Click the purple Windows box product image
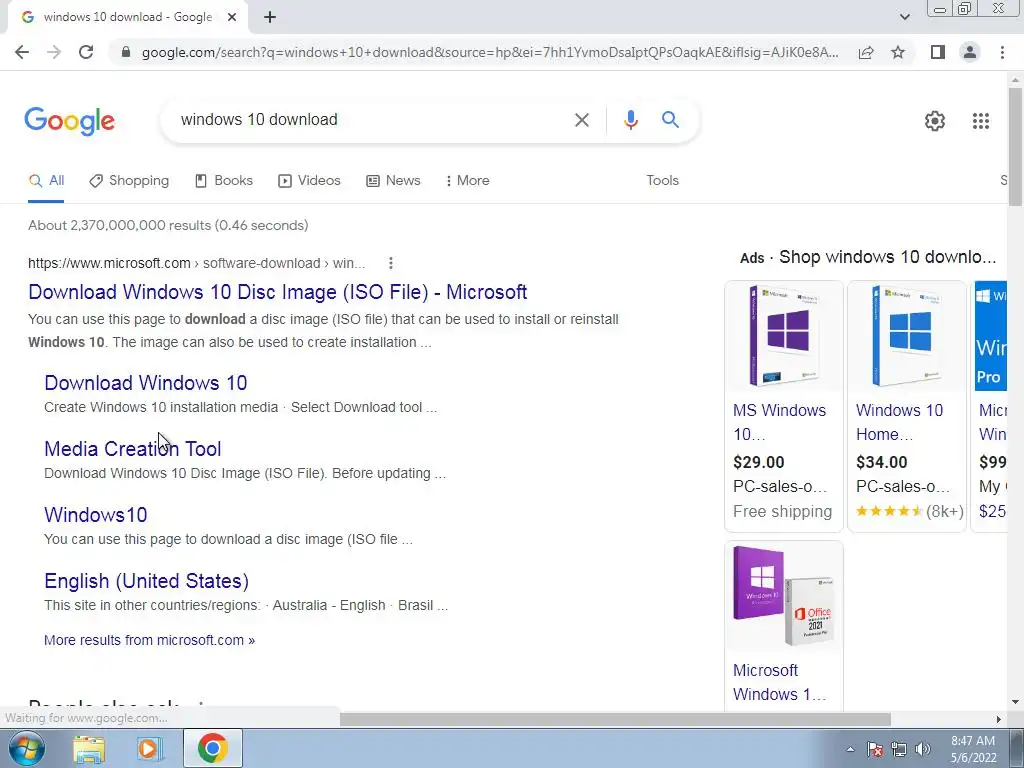 784,336
